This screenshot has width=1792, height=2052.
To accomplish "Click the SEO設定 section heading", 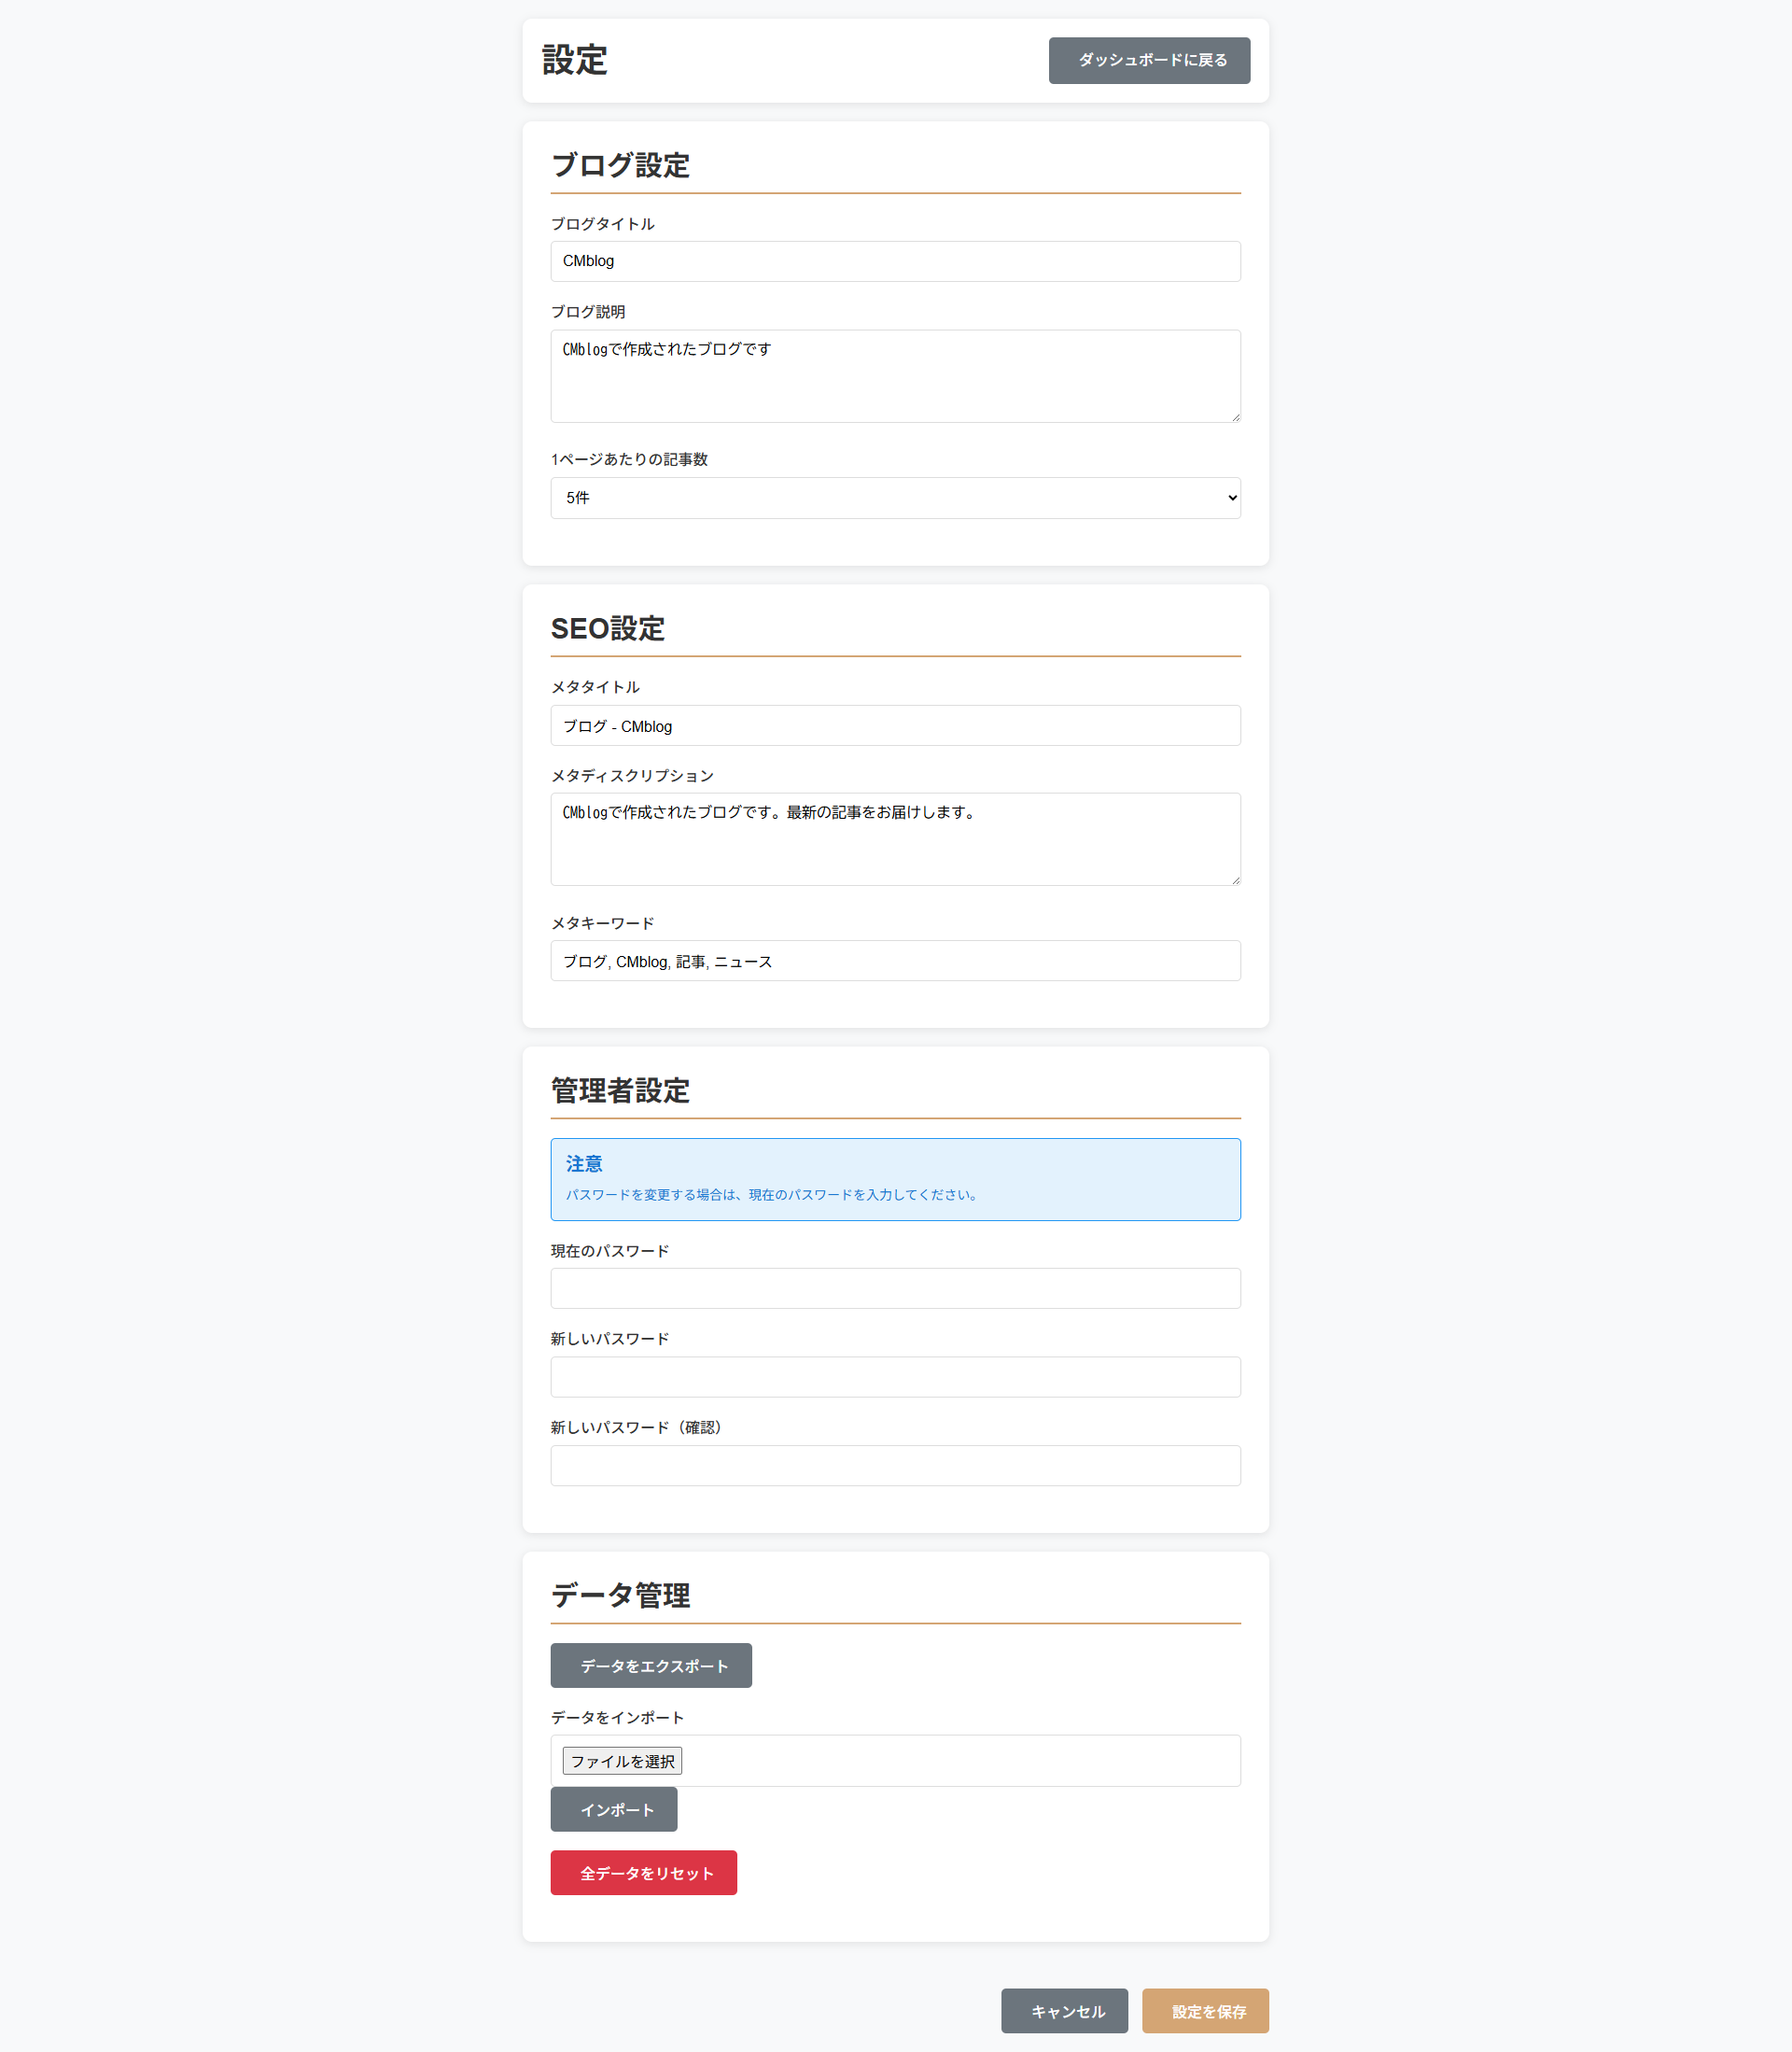I will pos(608,629).
